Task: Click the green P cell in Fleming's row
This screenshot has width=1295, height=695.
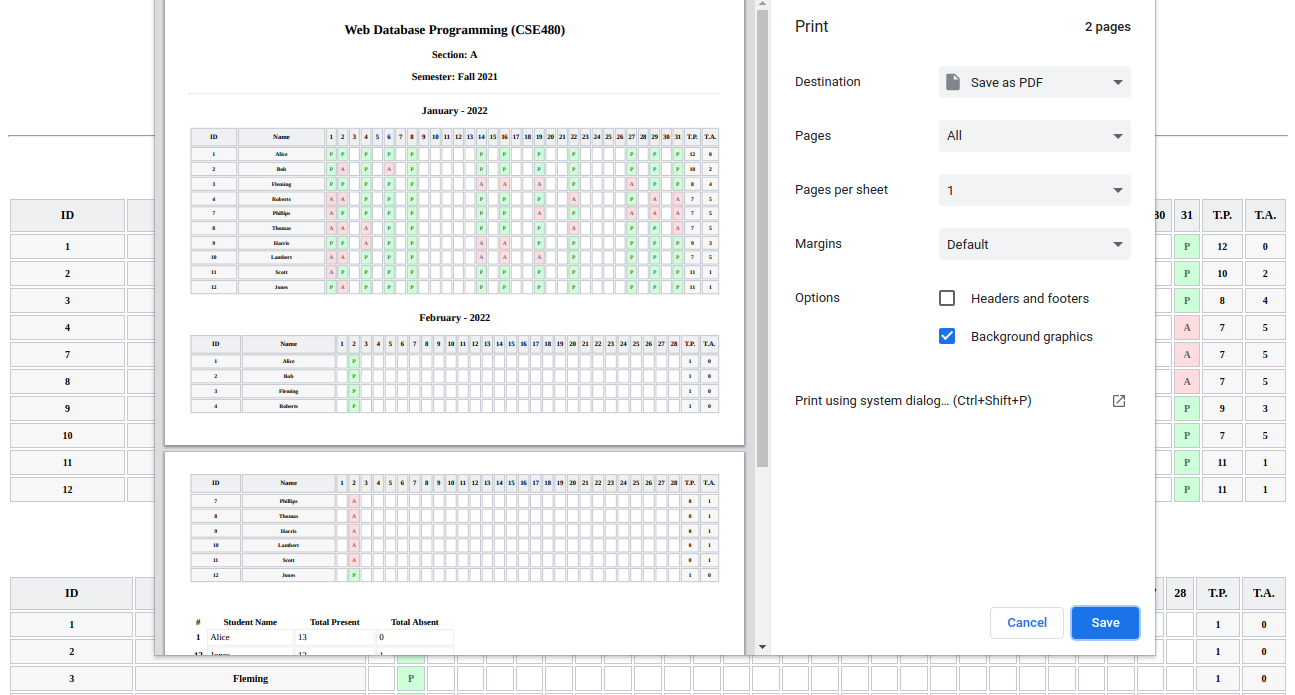Action: 410,678
